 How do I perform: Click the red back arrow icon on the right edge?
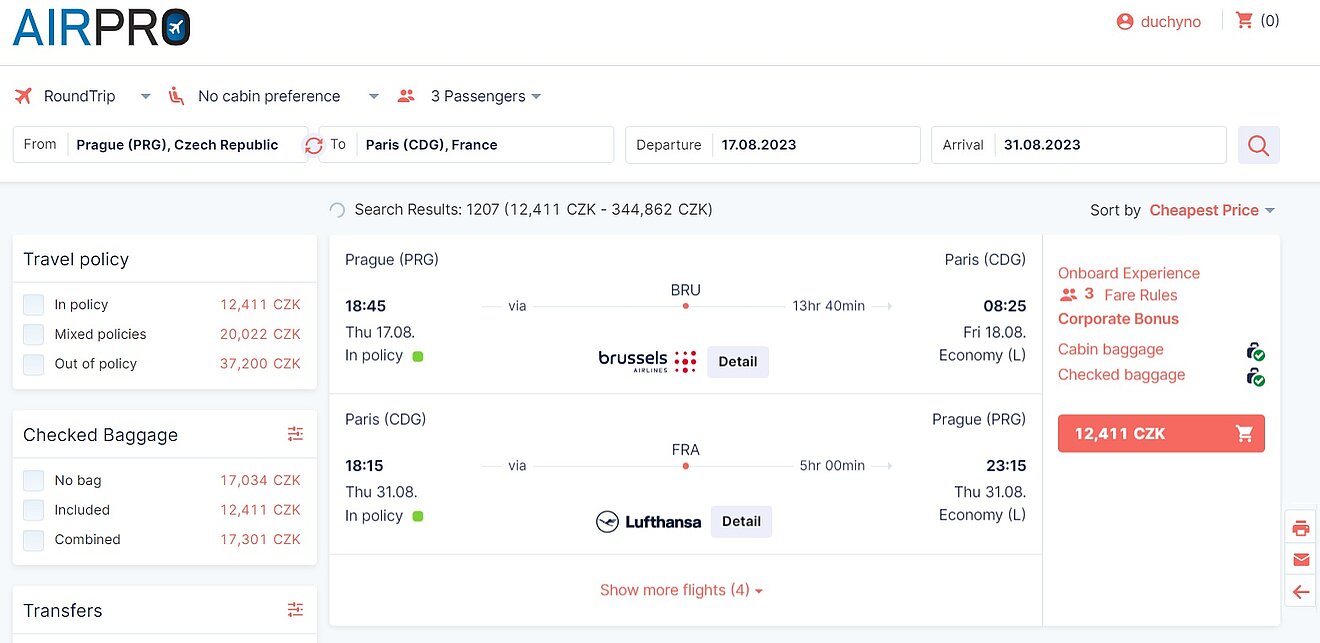1300,592
